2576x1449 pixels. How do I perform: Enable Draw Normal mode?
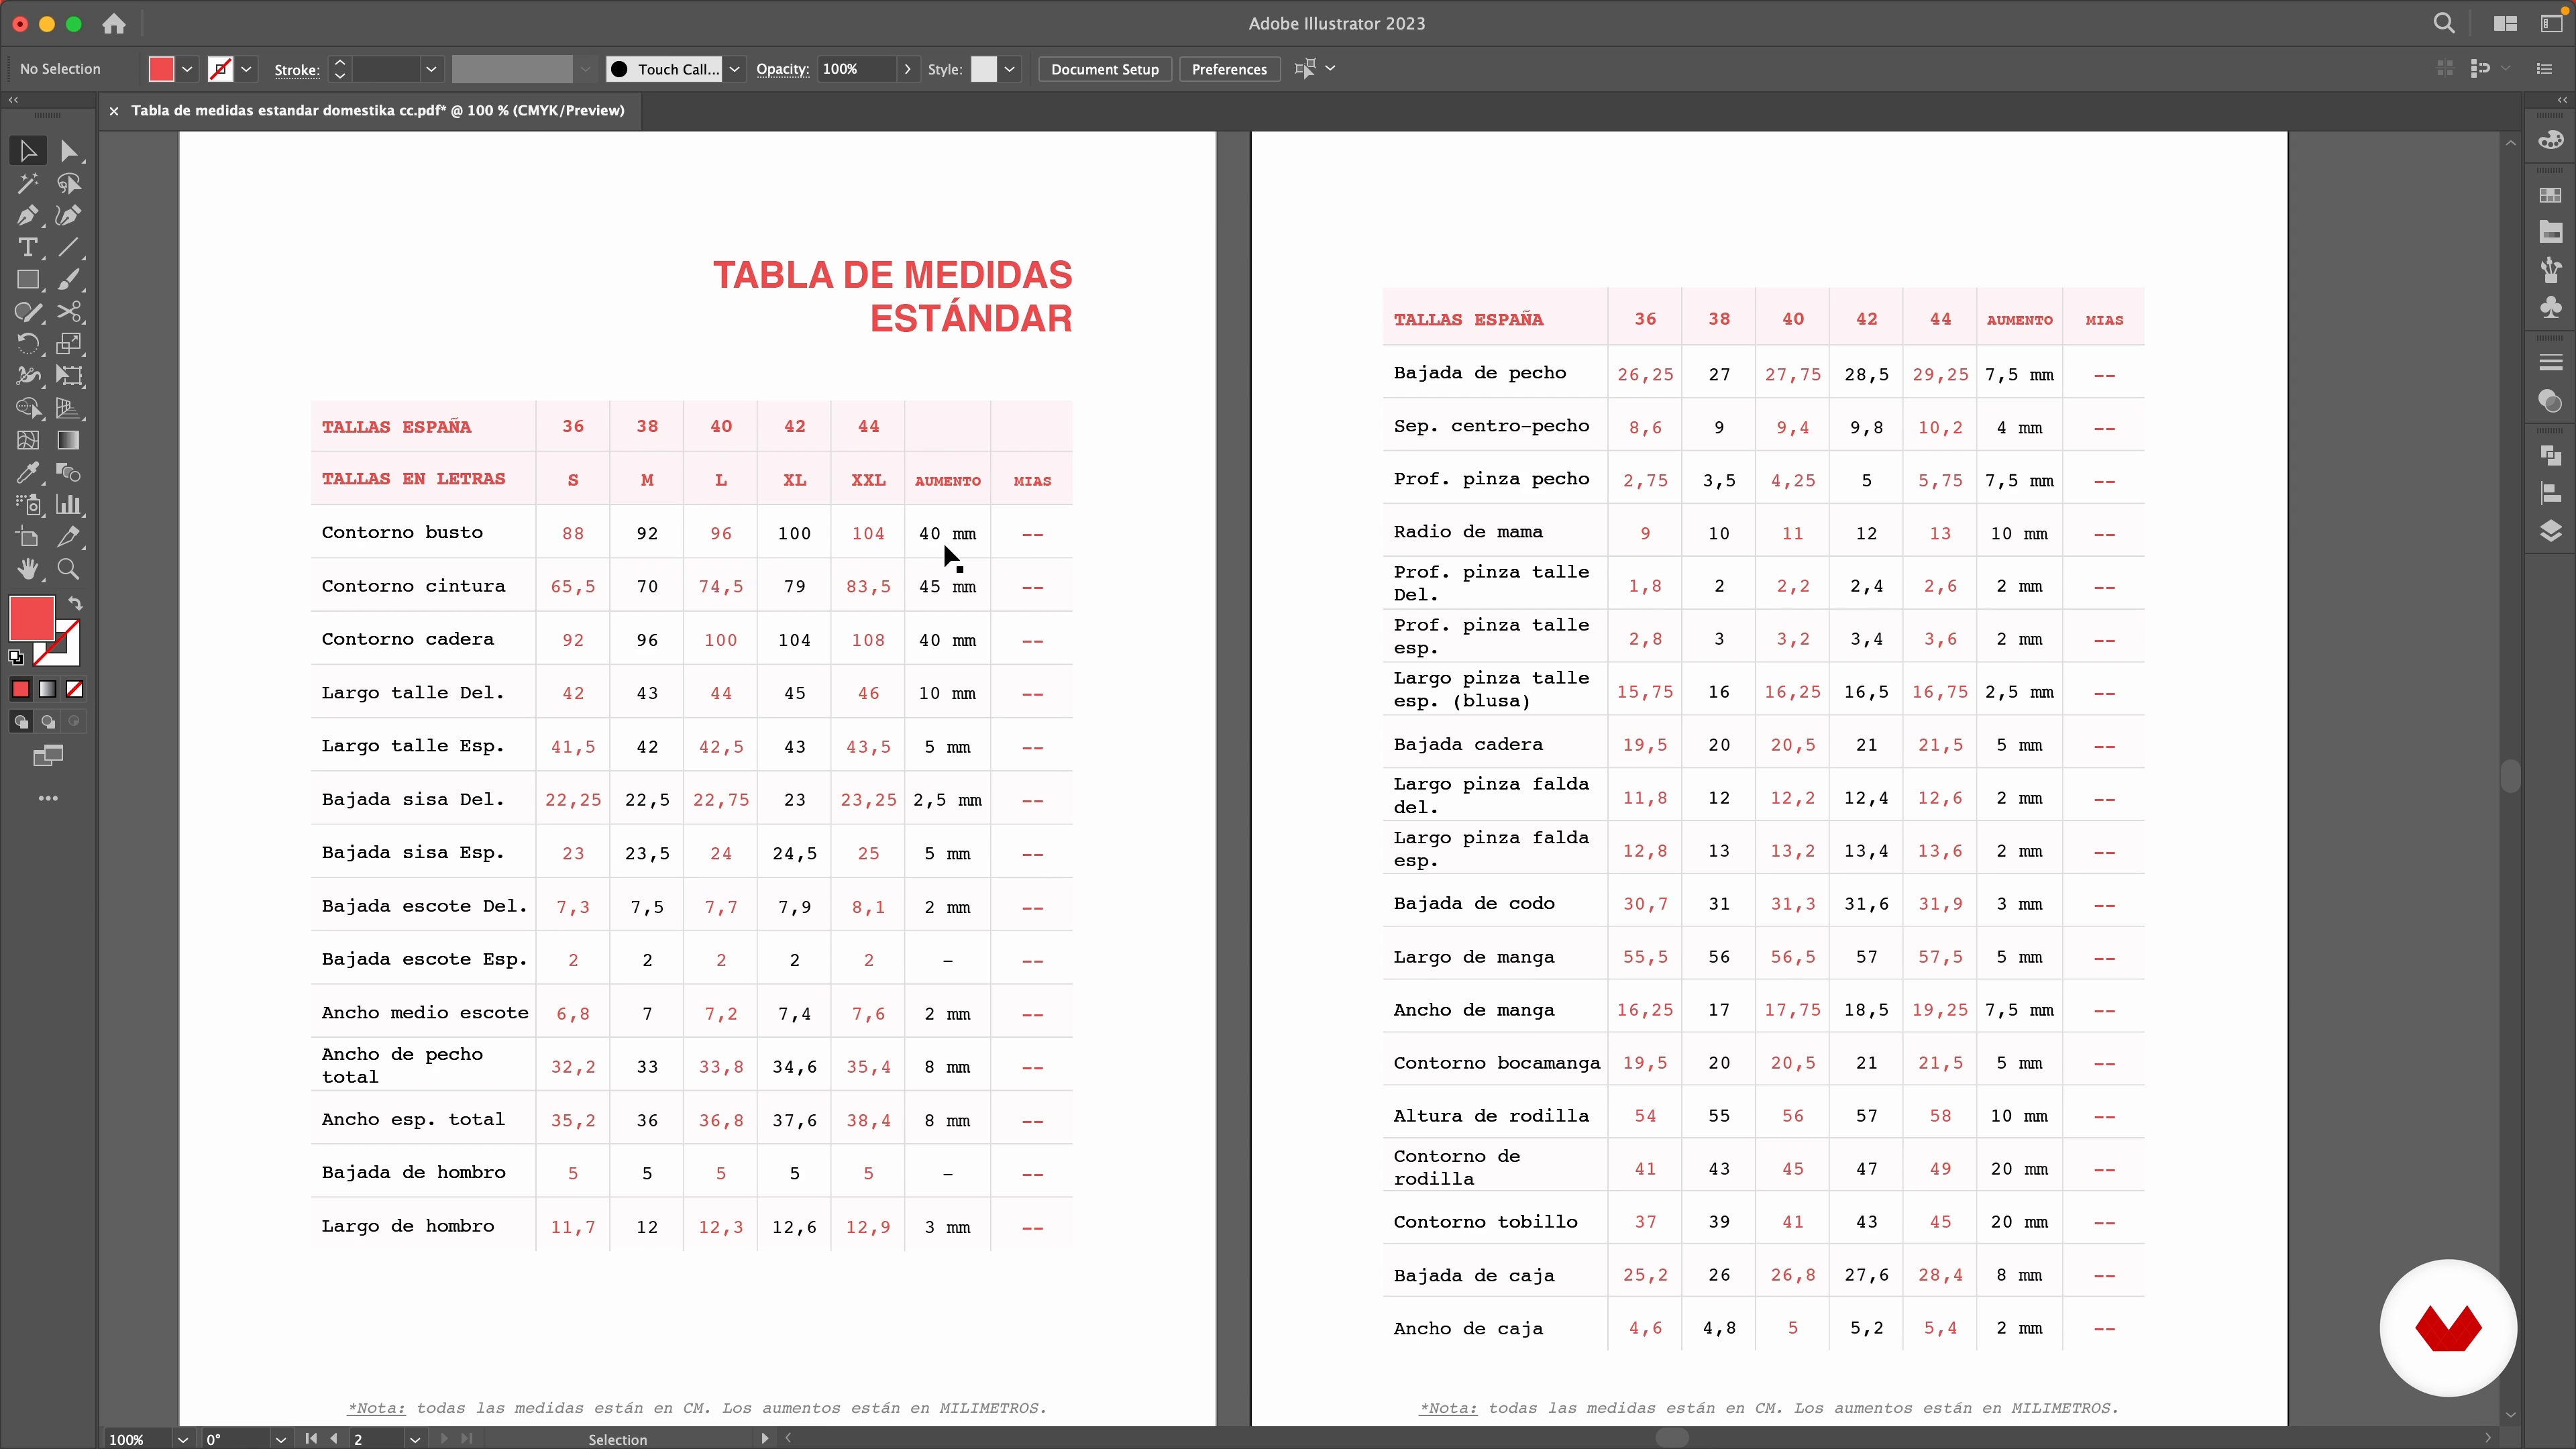click(21, 721)
